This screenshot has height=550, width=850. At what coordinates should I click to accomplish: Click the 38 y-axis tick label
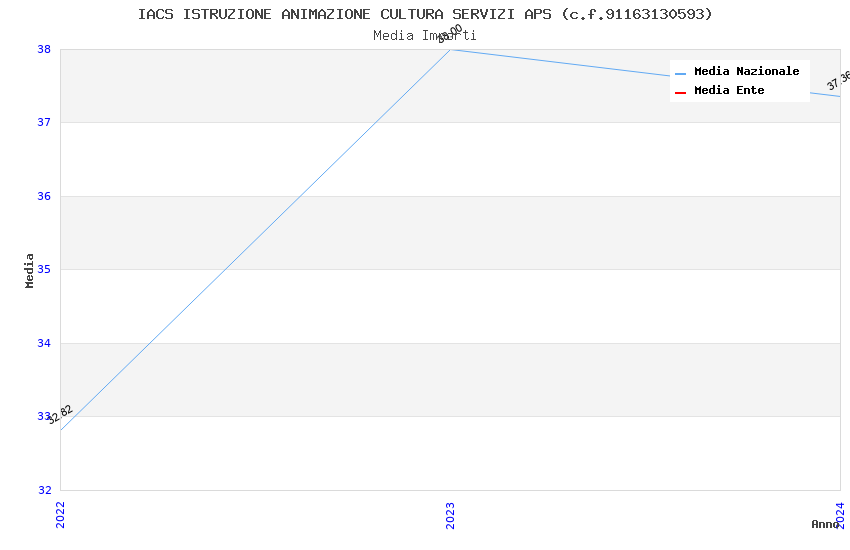(44, 49)
